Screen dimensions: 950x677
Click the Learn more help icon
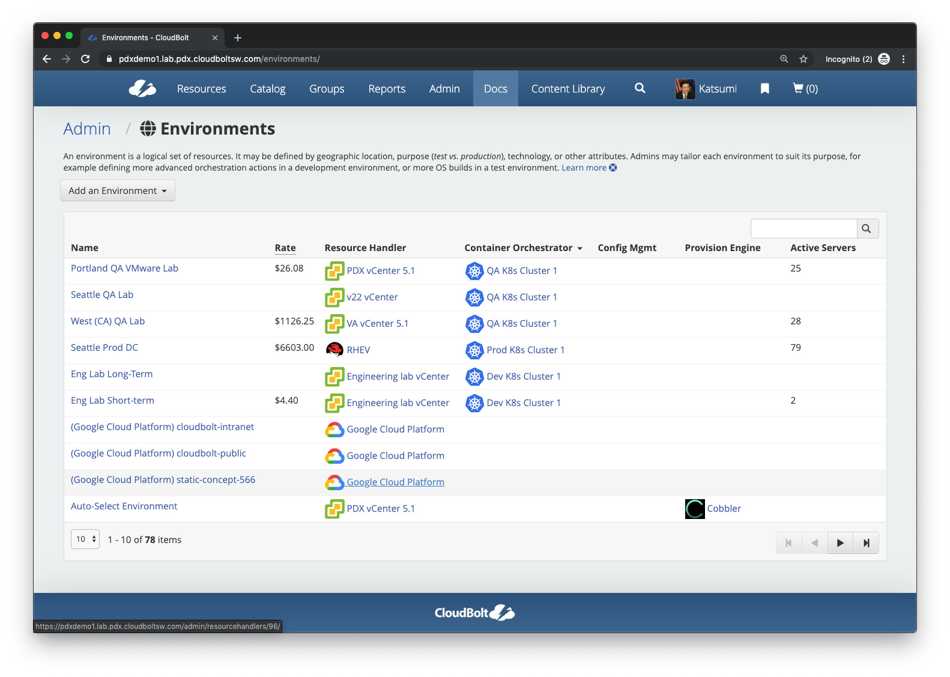pos(613,168)
